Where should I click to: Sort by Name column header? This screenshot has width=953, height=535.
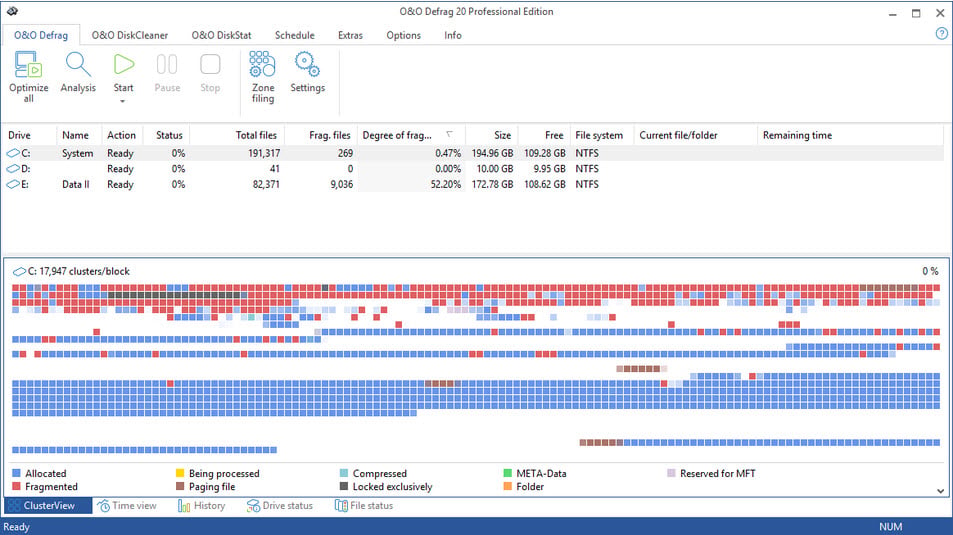tap(79, 135)
